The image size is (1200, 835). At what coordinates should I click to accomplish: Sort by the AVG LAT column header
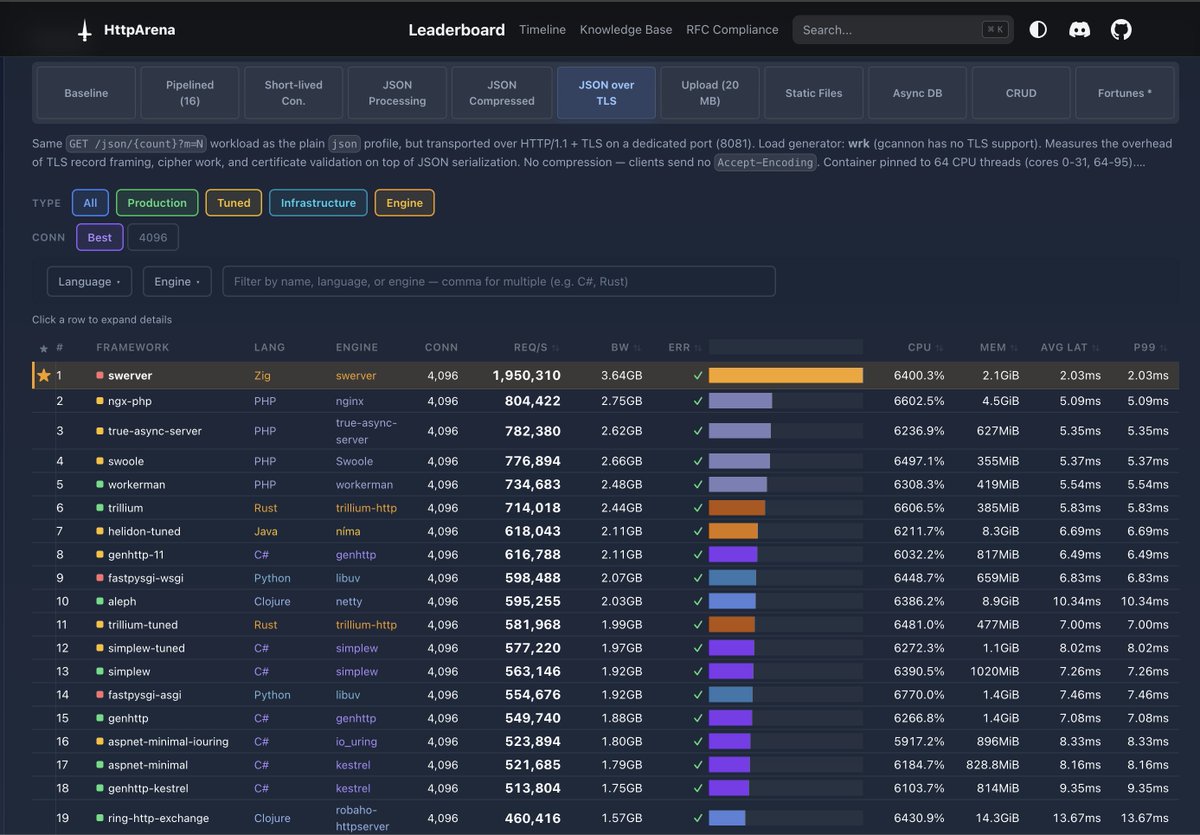[x=1068, y=348]
